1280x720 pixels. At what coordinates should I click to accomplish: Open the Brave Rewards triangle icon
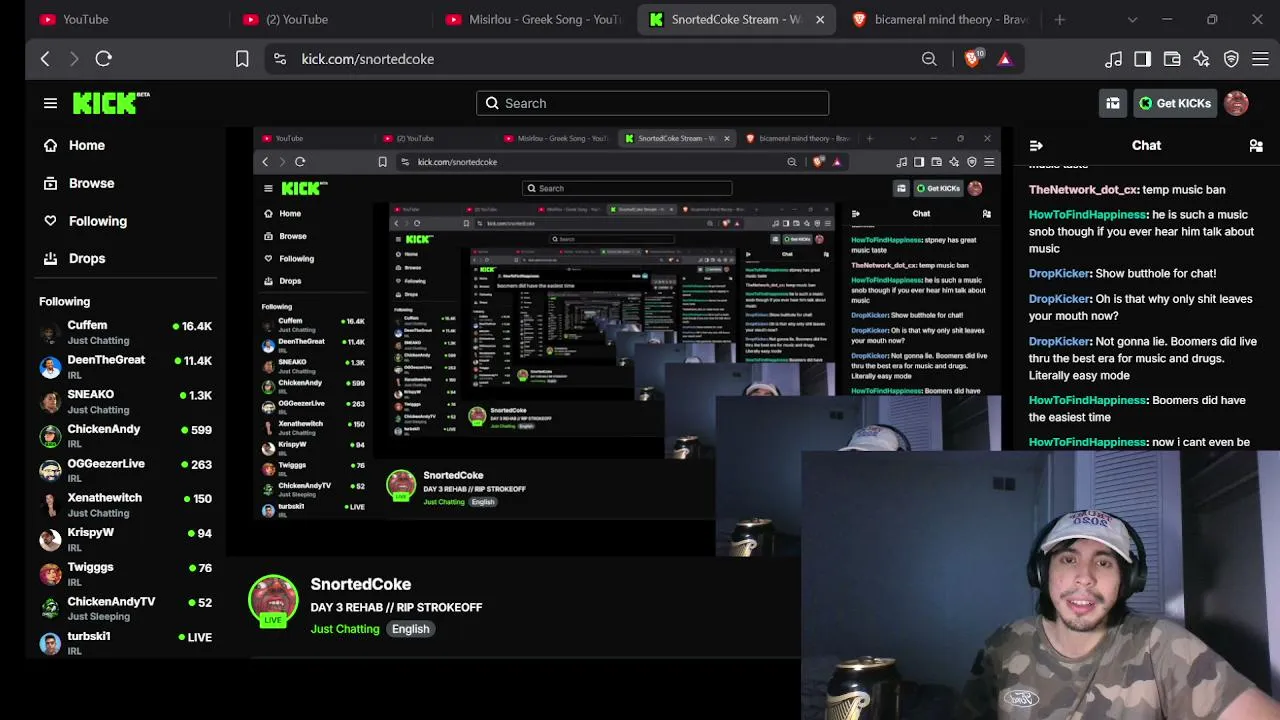[x=1005, y=59]
